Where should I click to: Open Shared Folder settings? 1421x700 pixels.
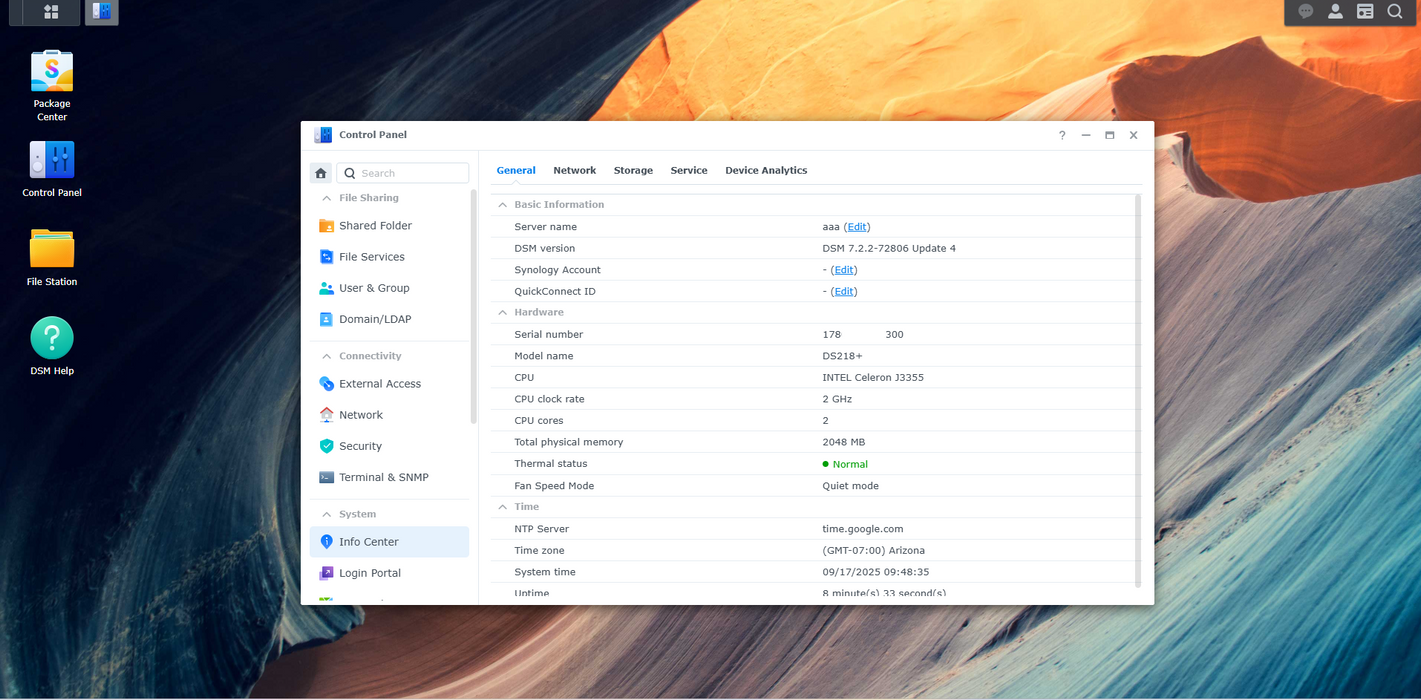[389, 226]
